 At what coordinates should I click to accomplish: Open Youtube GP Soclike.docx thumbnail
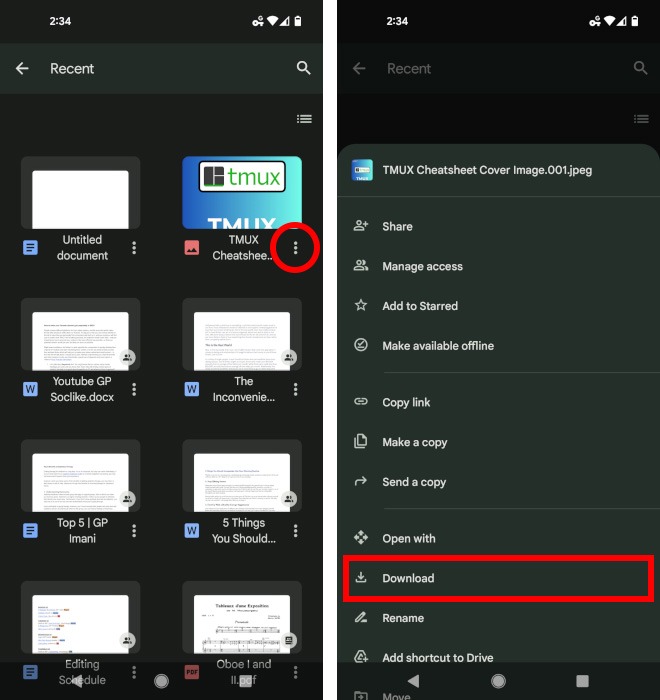tap(80, 334)
